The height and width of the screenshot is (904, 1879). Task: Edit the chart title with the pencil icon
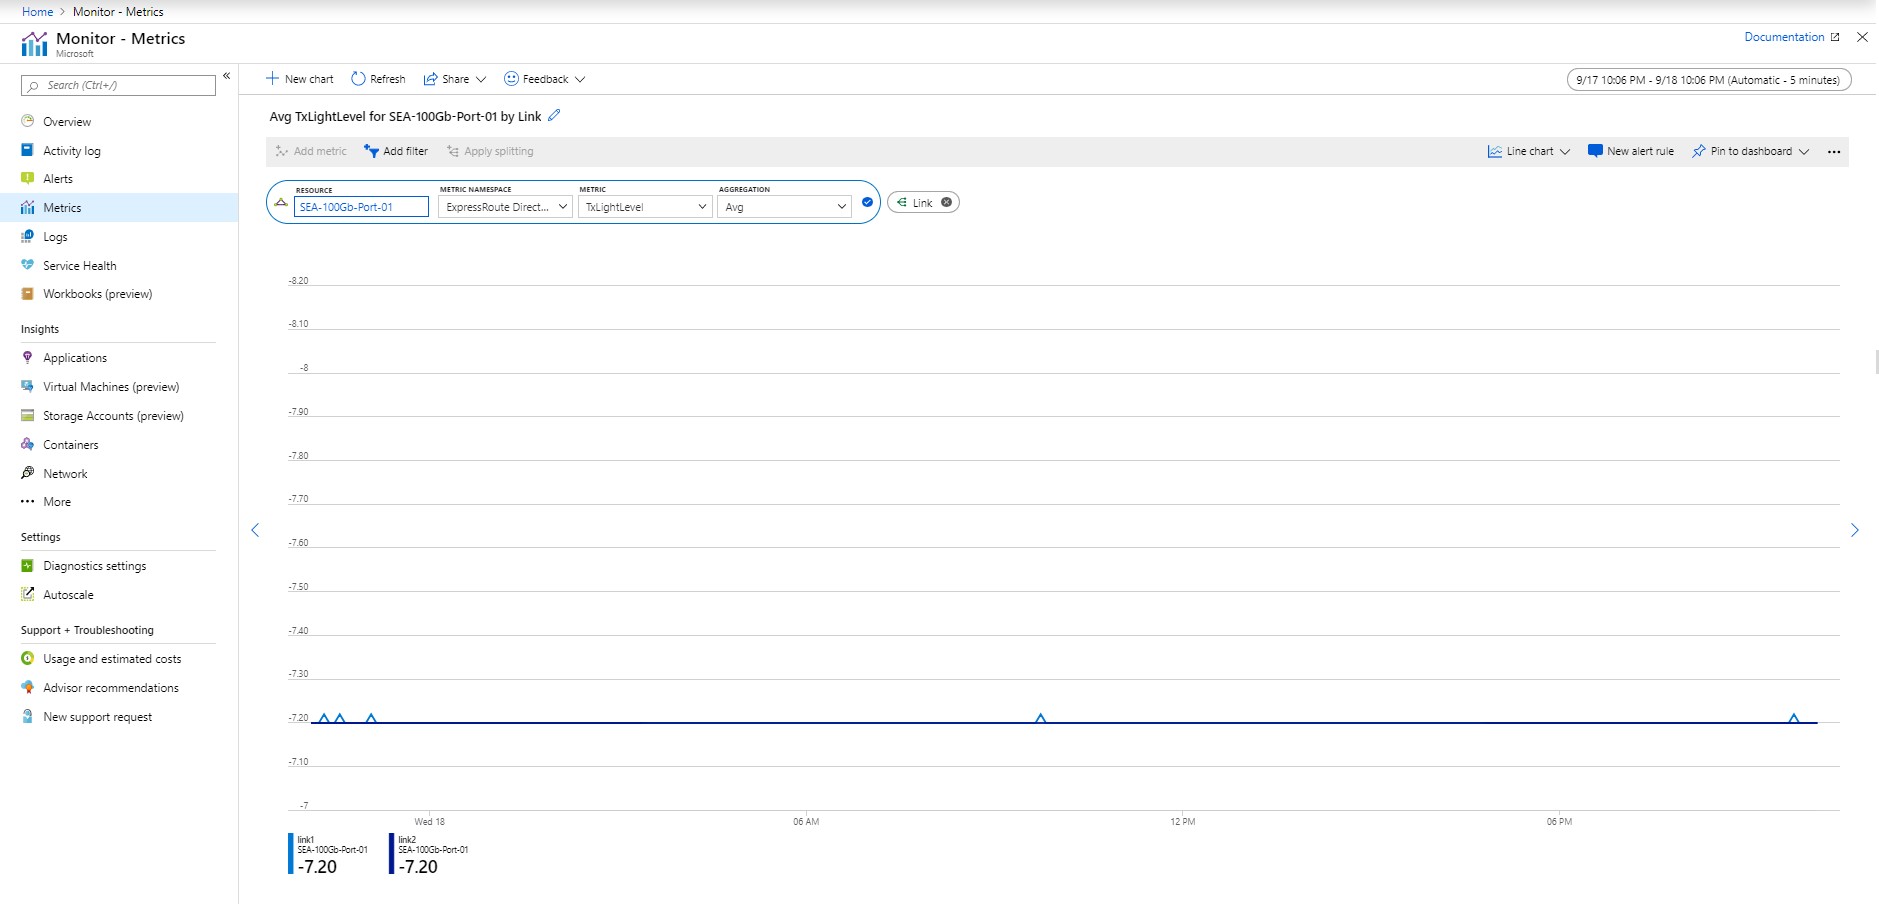(554, 116)
